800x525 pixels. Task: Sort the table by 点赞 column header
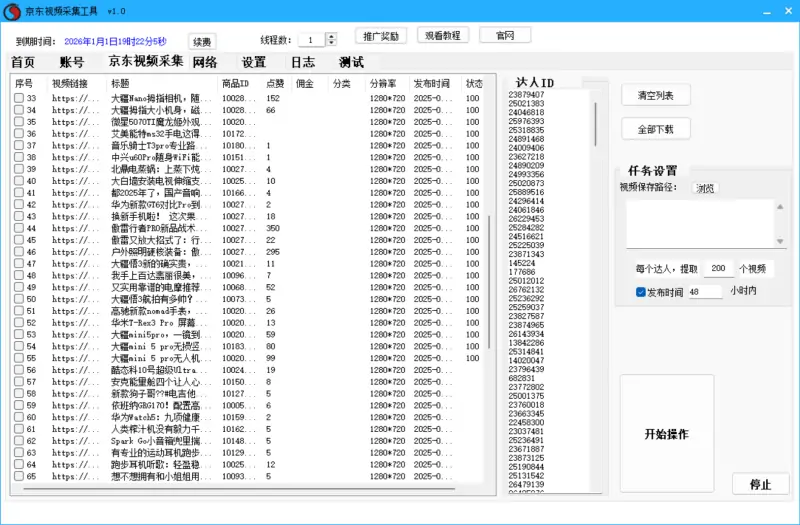click(x=275, y=83)
